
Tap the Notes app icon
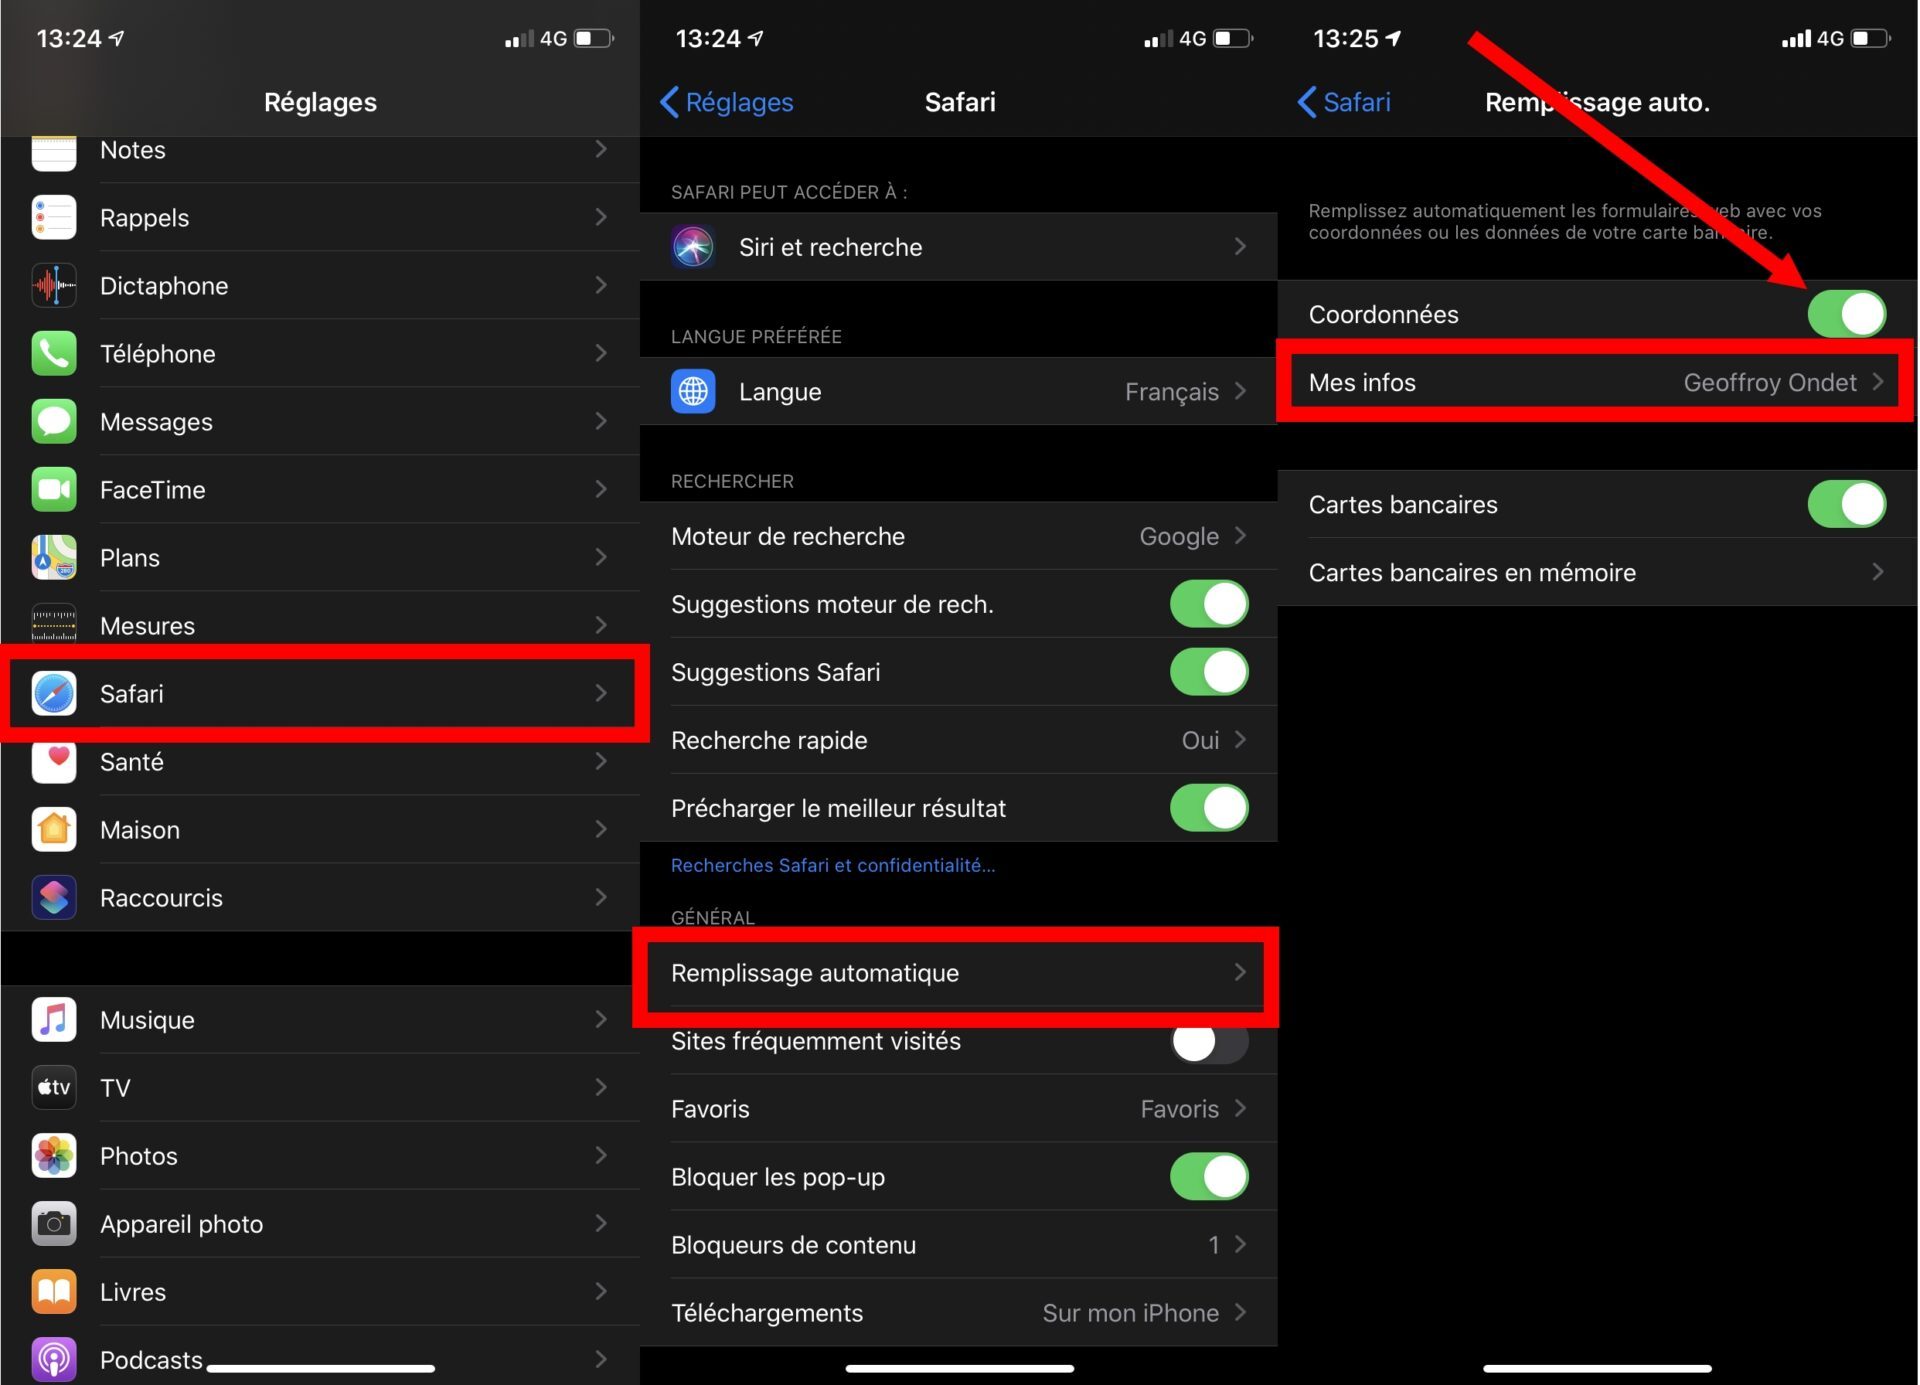click(54, 153)
